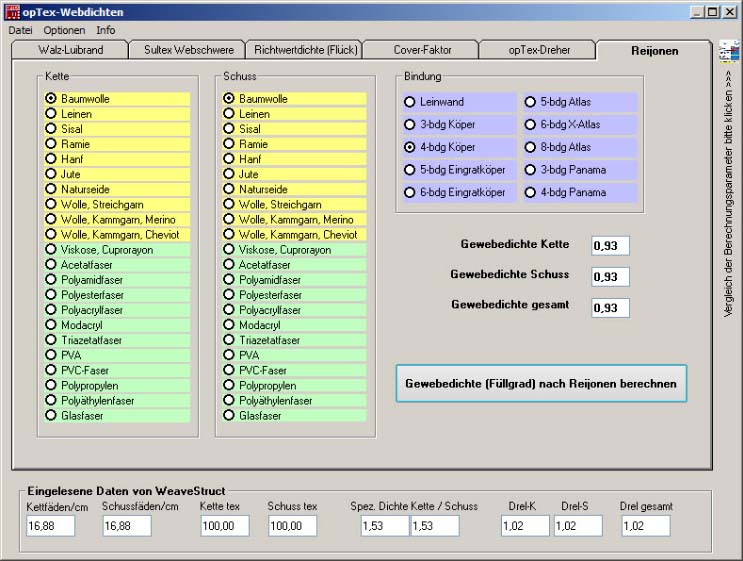Screen dimensions: 743x561
Task: Select PVA in Schuss group
Action: pos(294,355)
